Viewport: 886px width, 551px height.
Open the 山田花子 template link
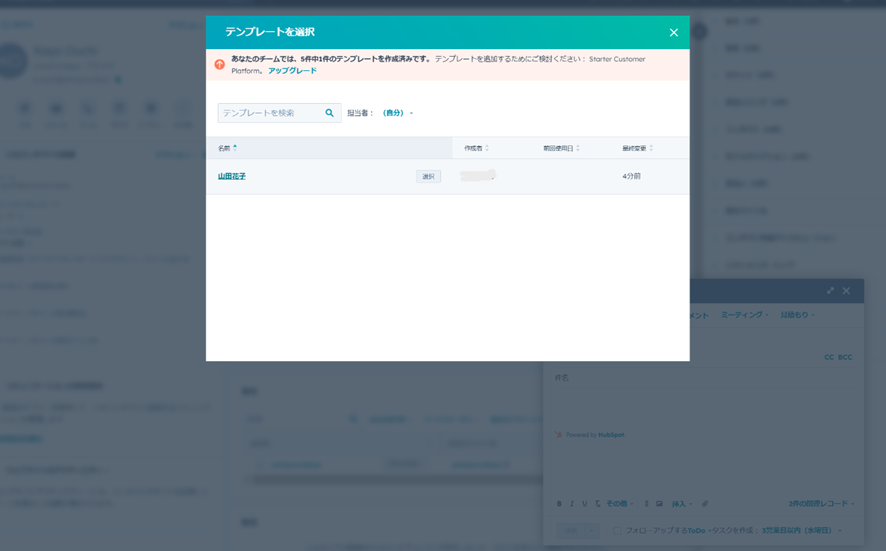pyautogui.click(x=232, y=176)
